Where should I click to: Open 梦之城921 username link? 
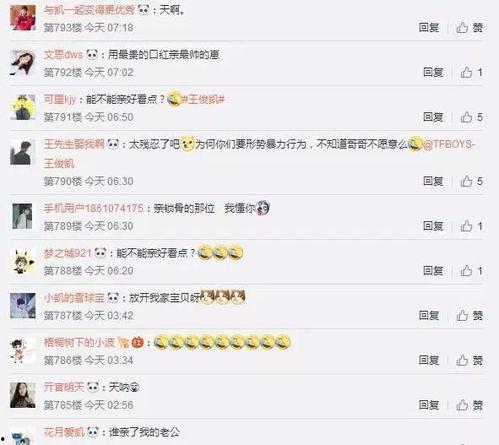click(x=67, y=253)
